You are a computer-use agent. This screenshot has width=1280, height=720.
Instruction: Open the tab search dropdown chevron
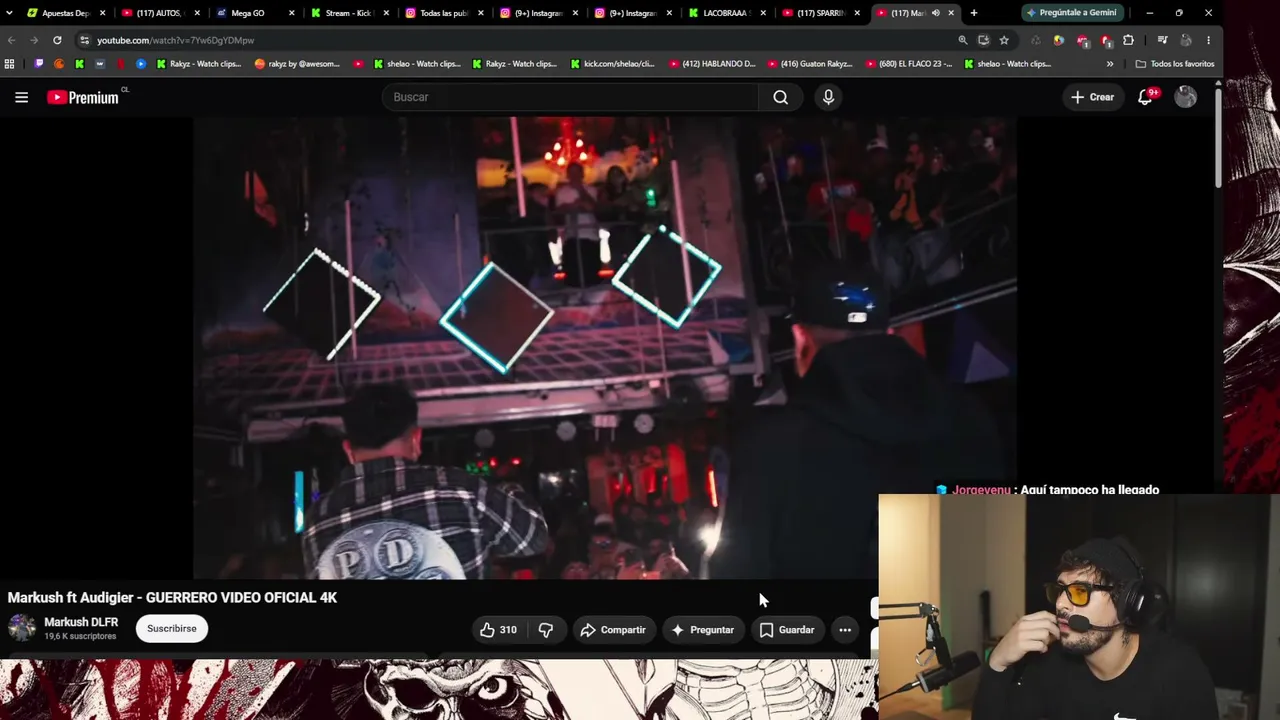click(x=10, y=13)
